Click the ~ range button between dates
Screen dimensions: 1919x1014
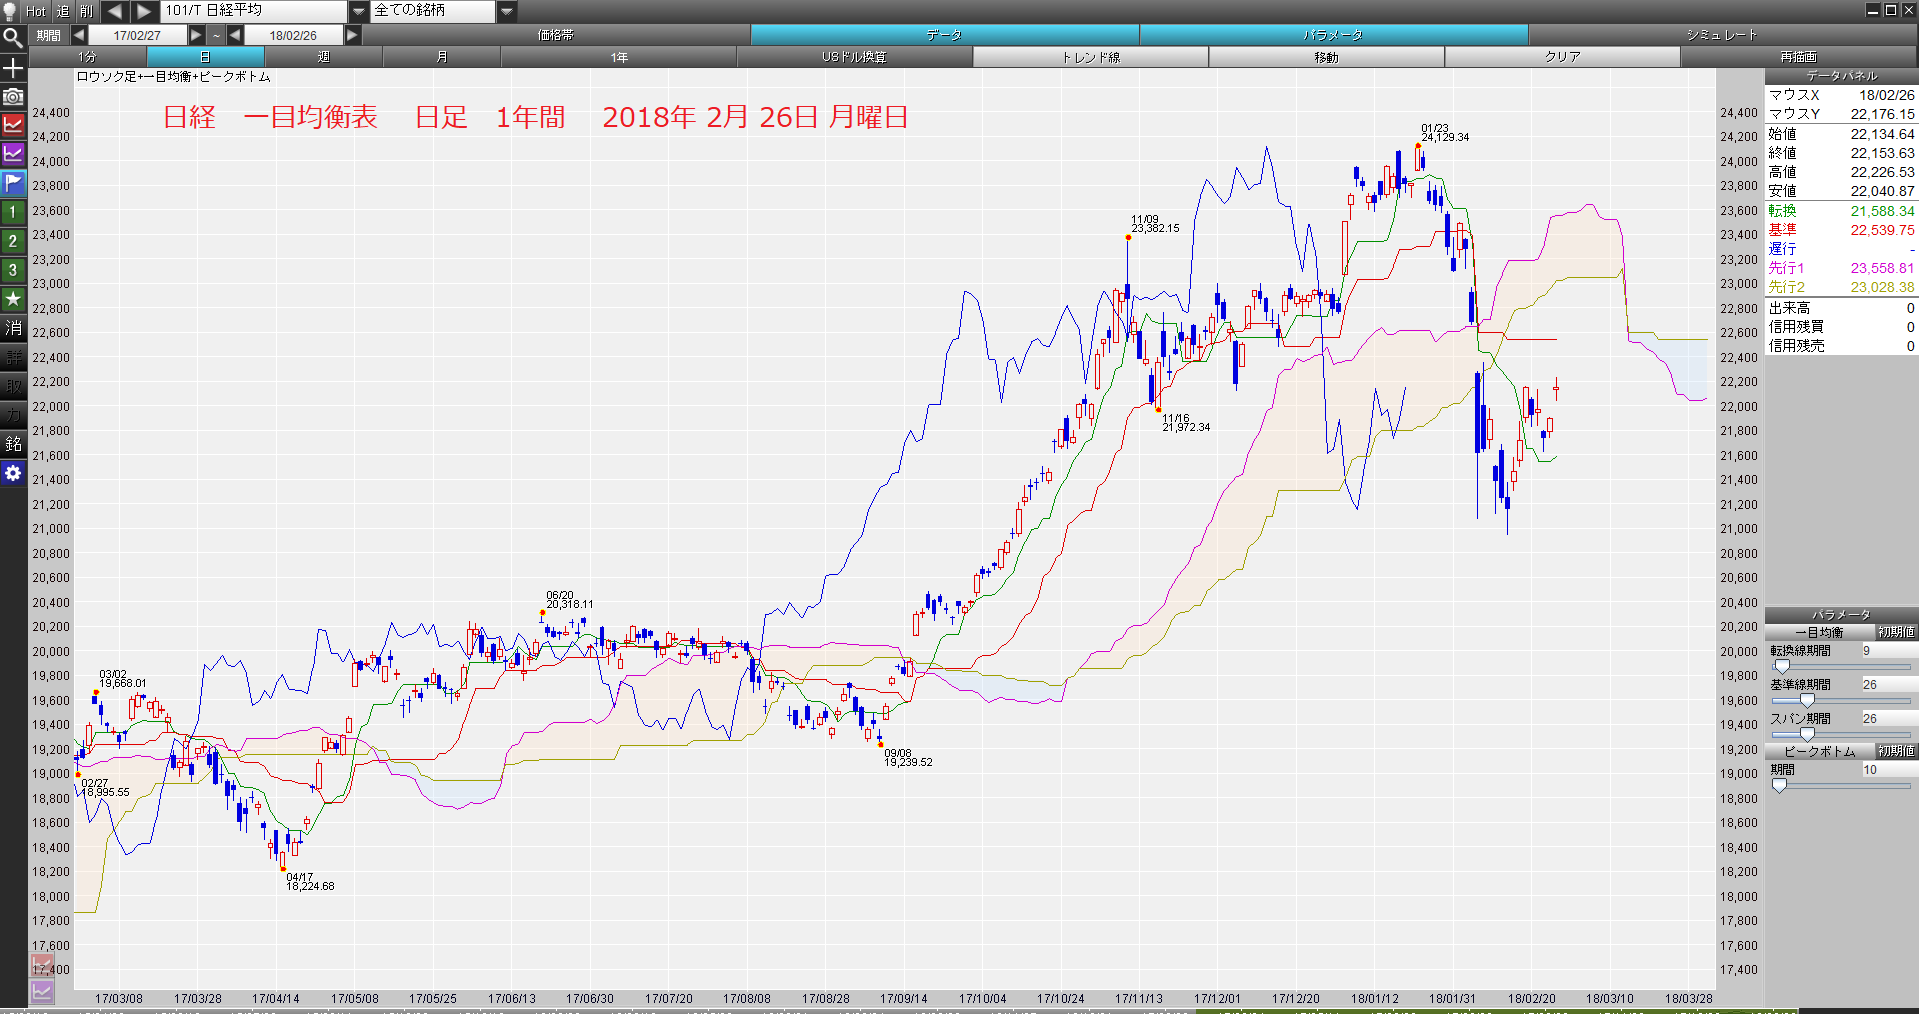coord(216,35)
